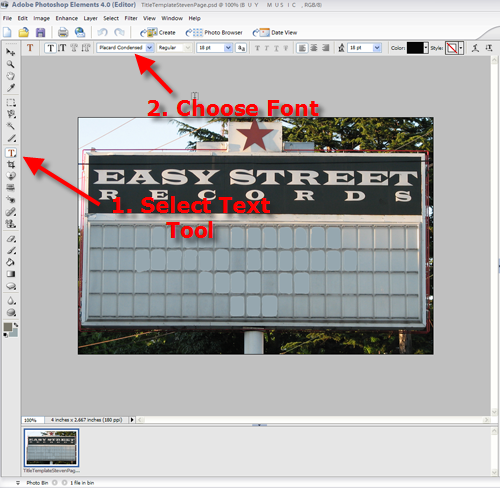Select the Red Eye Removal tool
Viewport: 500px width, 488px height.
pos(11,200)
